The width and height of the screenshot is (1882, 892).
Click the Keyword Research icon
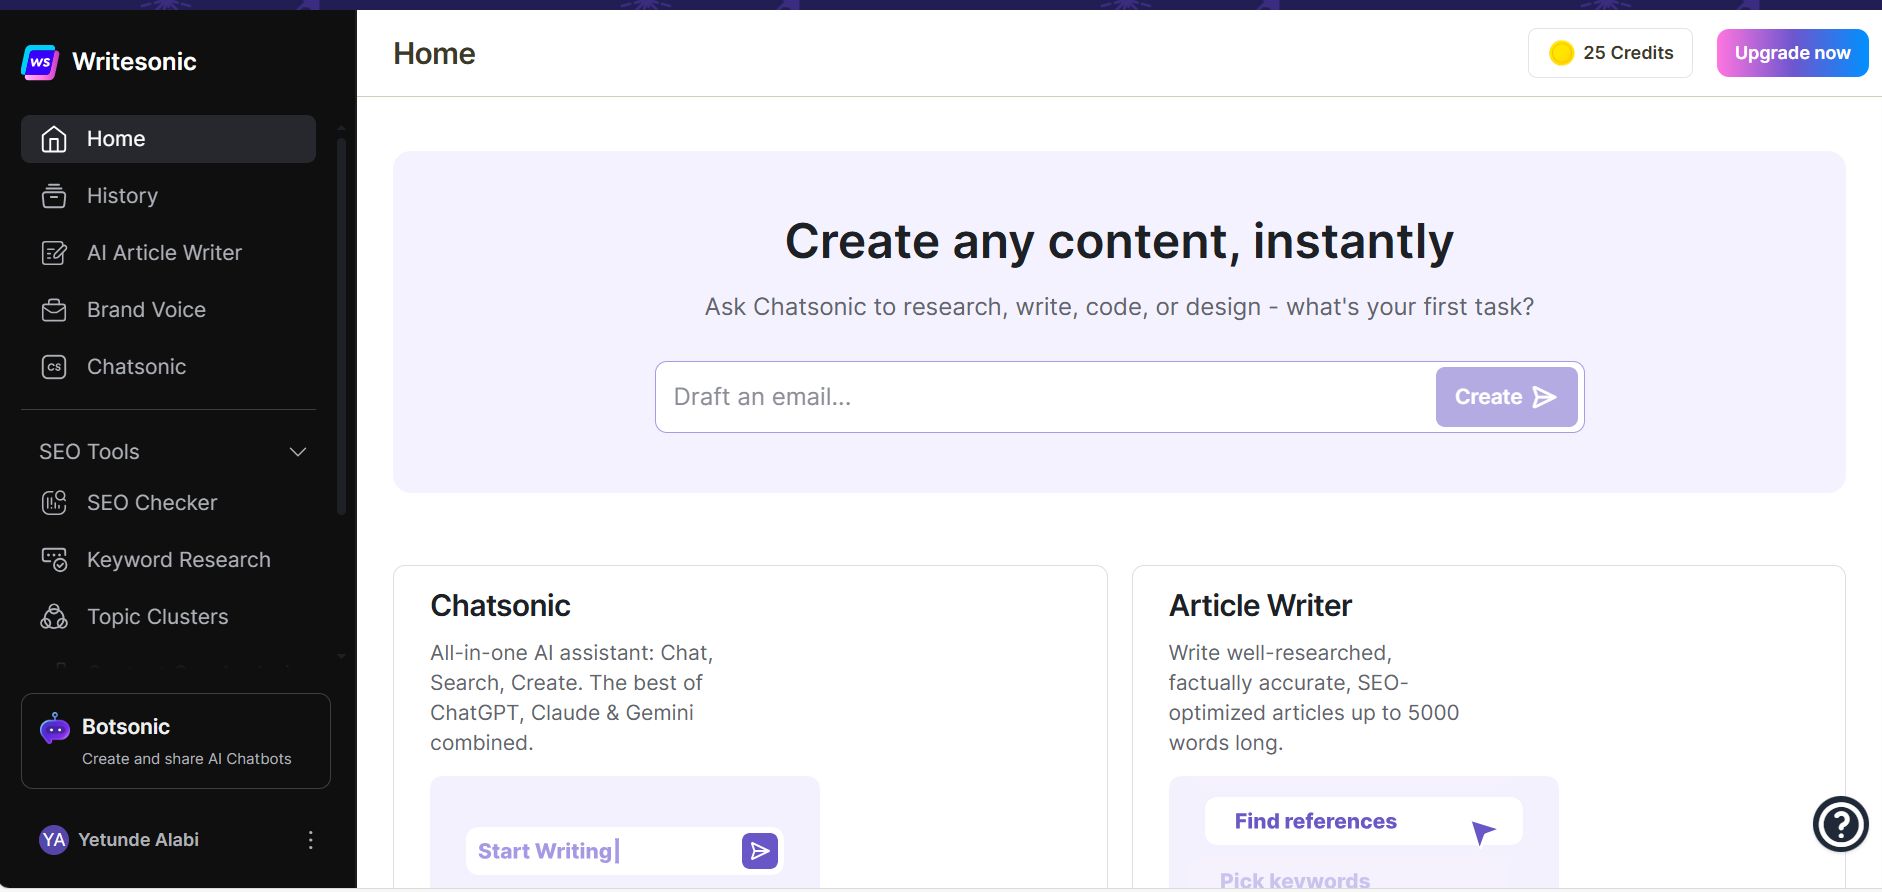[x=54, y=560]
